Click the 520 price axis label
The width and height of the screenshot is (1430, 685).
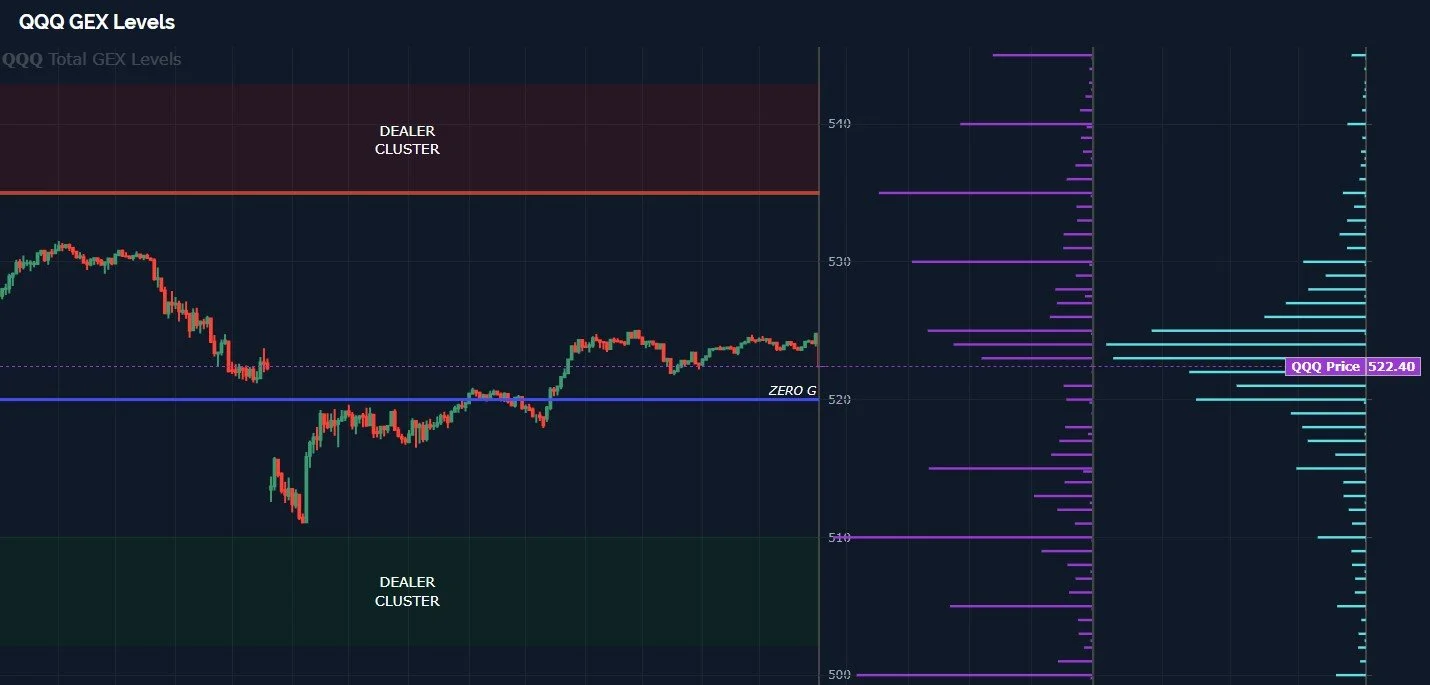pos(838,400)
